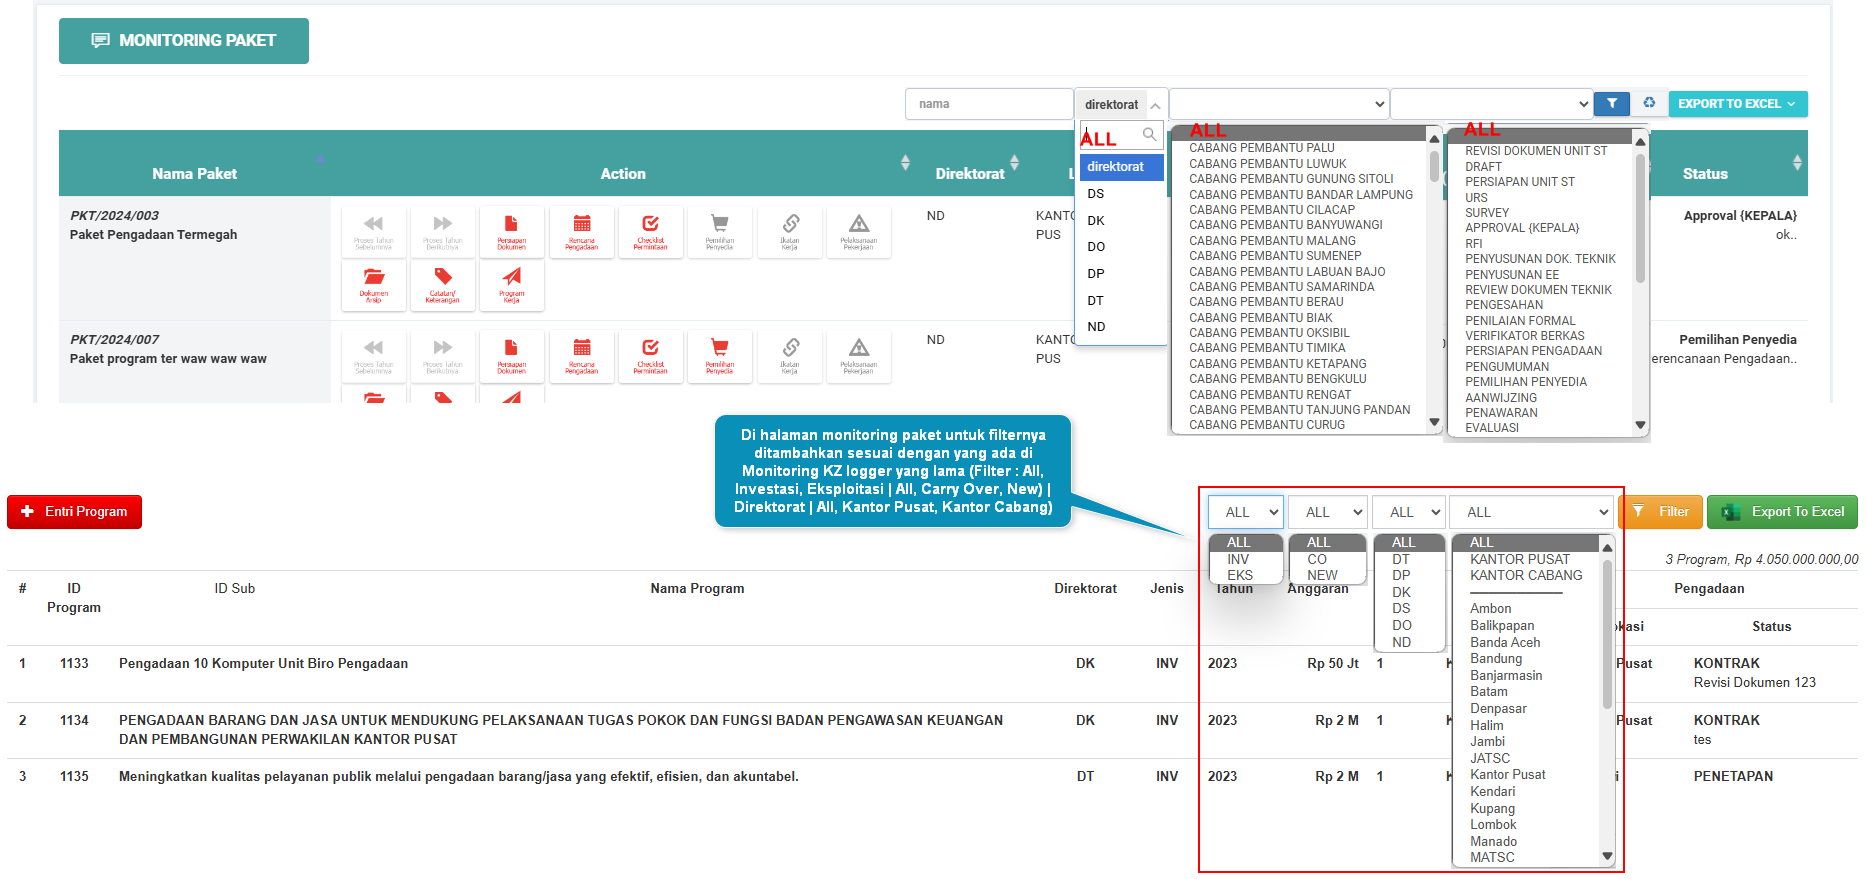Click the red Entri Program button
This screenshot has height=879, width=1867.
(x=75, y=512)
